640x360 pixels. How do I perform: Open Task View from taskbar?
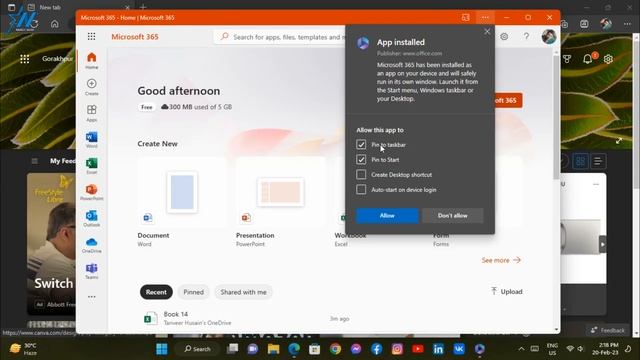(x=232, y=349)
